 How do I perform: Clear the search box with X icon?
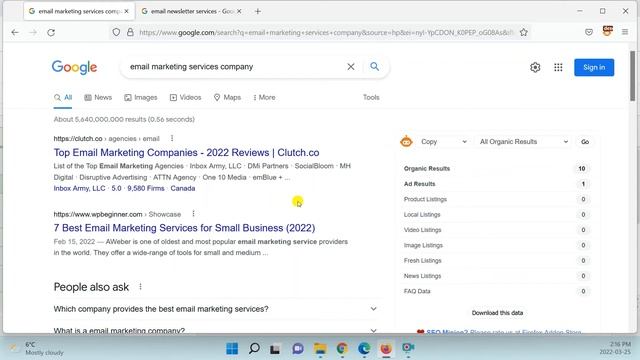pos(351,67)
